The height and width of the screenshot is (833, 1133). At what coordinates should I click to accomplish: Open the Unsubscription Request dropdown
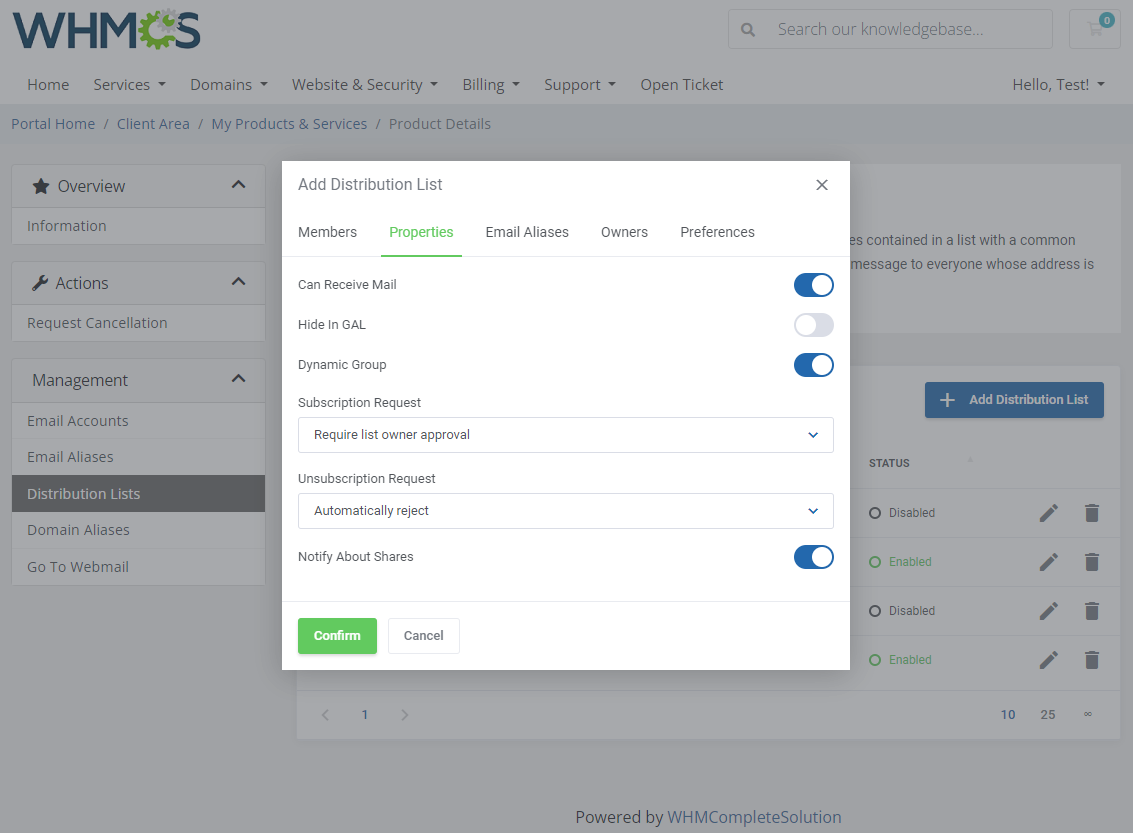(x=565, y=511)
